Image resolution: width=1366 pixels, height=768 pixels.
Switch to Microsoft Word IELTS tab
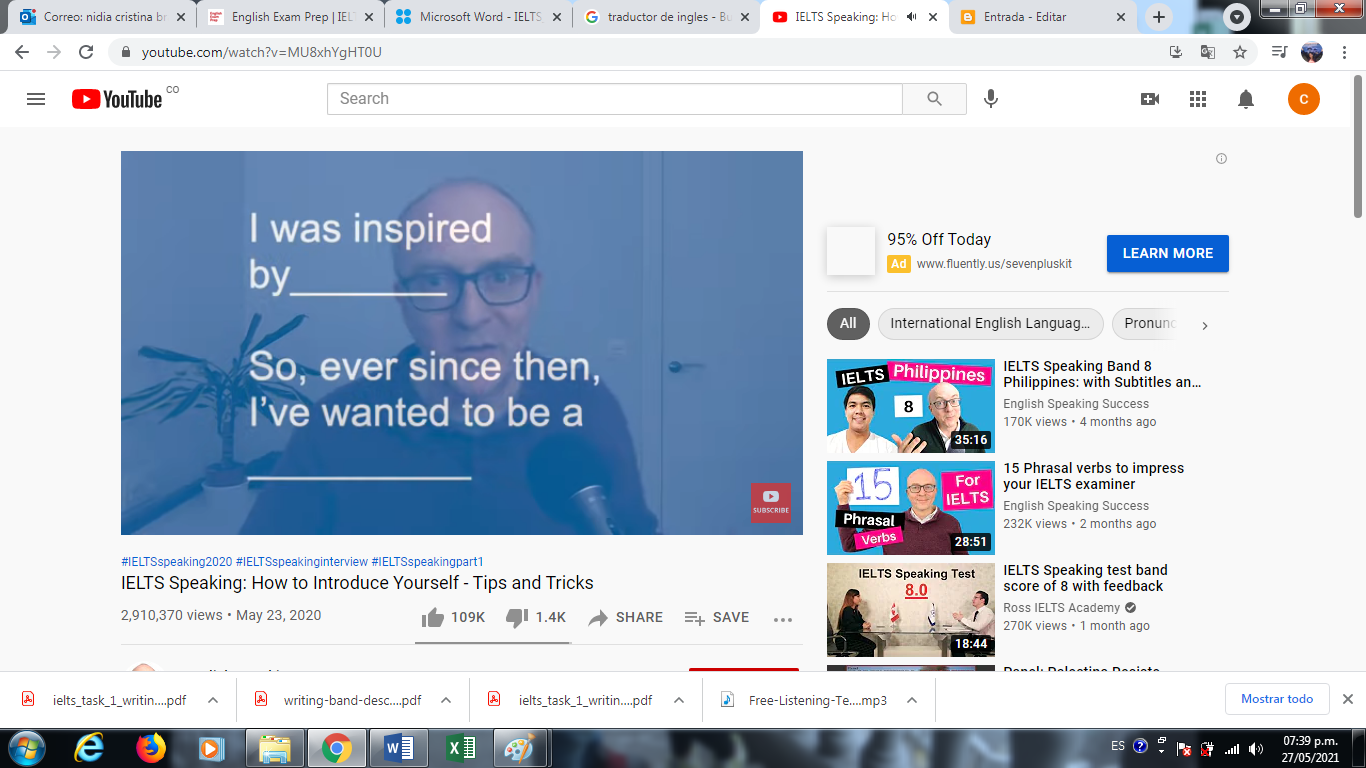pyautogui.click(x=478, y=17)
